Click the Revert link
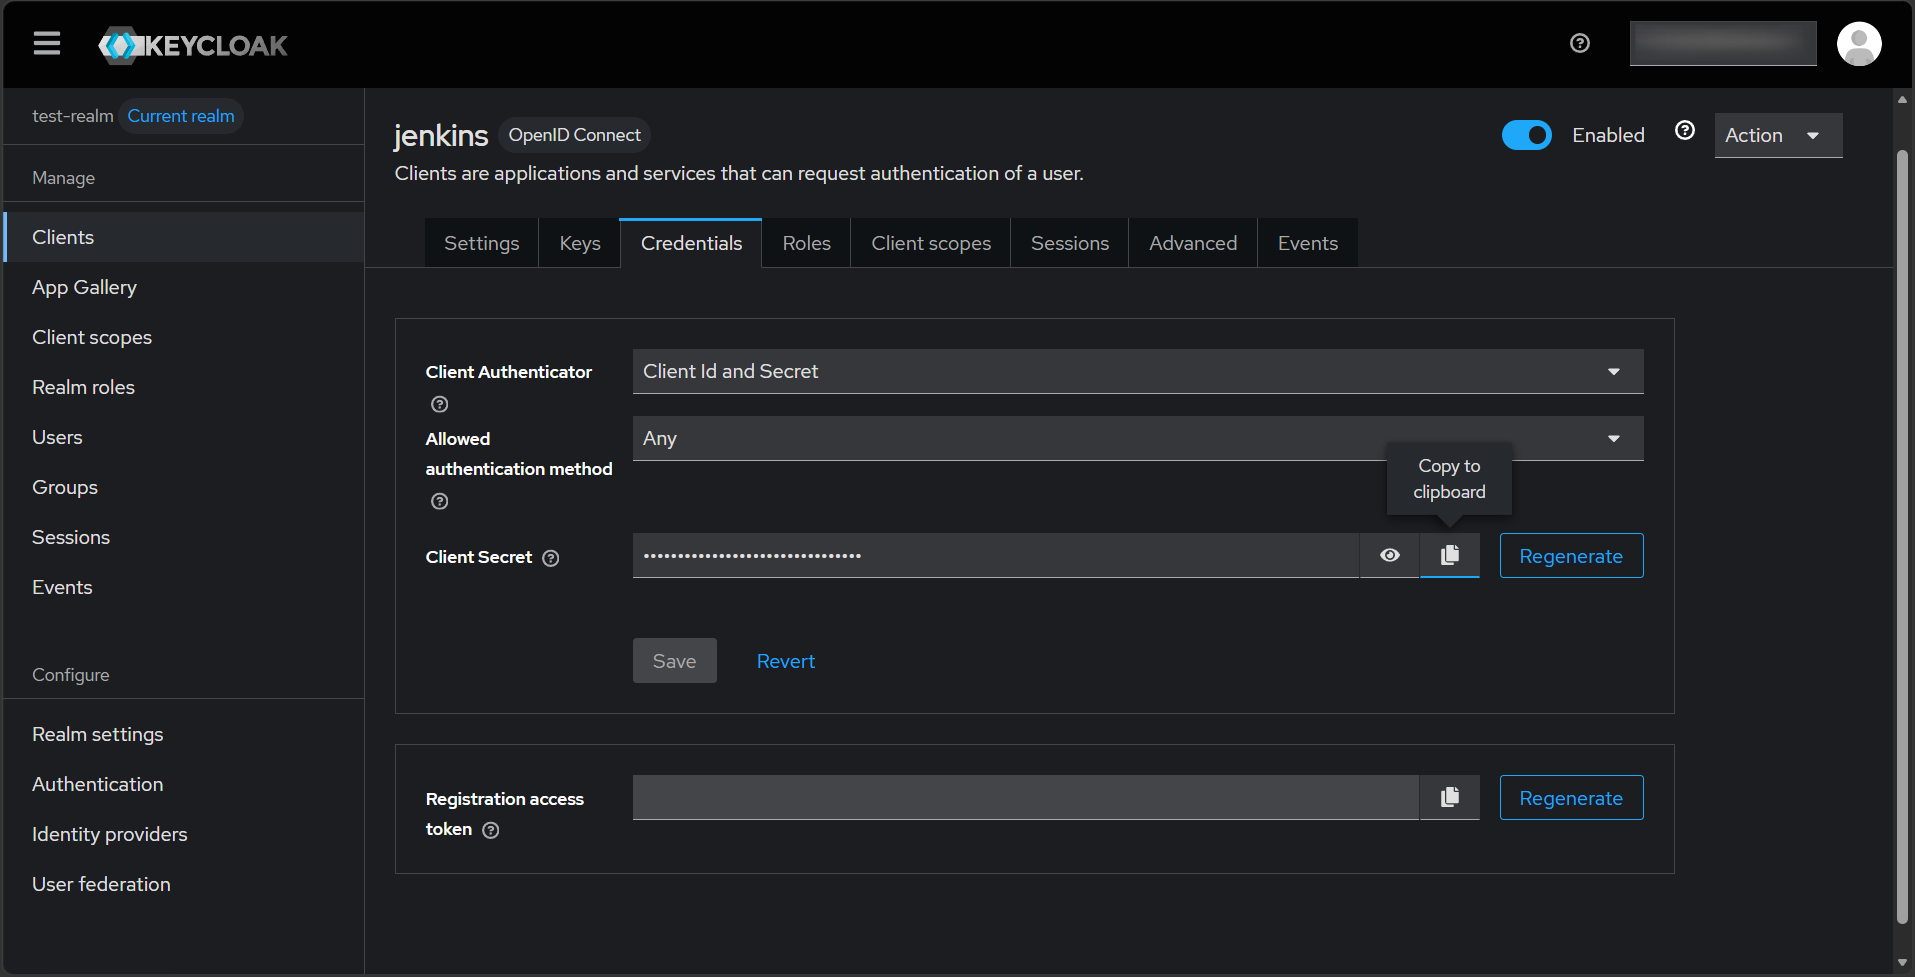Screen dimensions: 1915x977 point(786,661)
